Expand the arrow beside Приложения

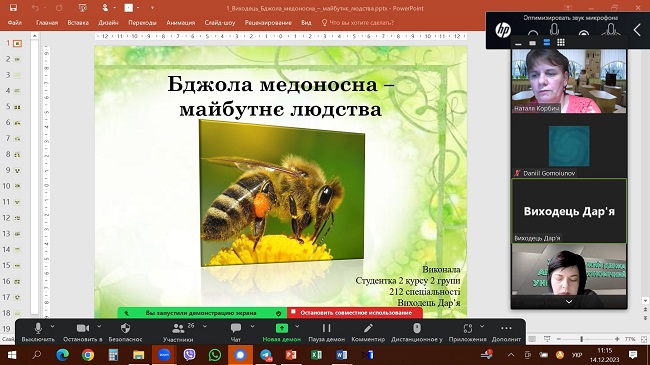click(x=482, y=327)
